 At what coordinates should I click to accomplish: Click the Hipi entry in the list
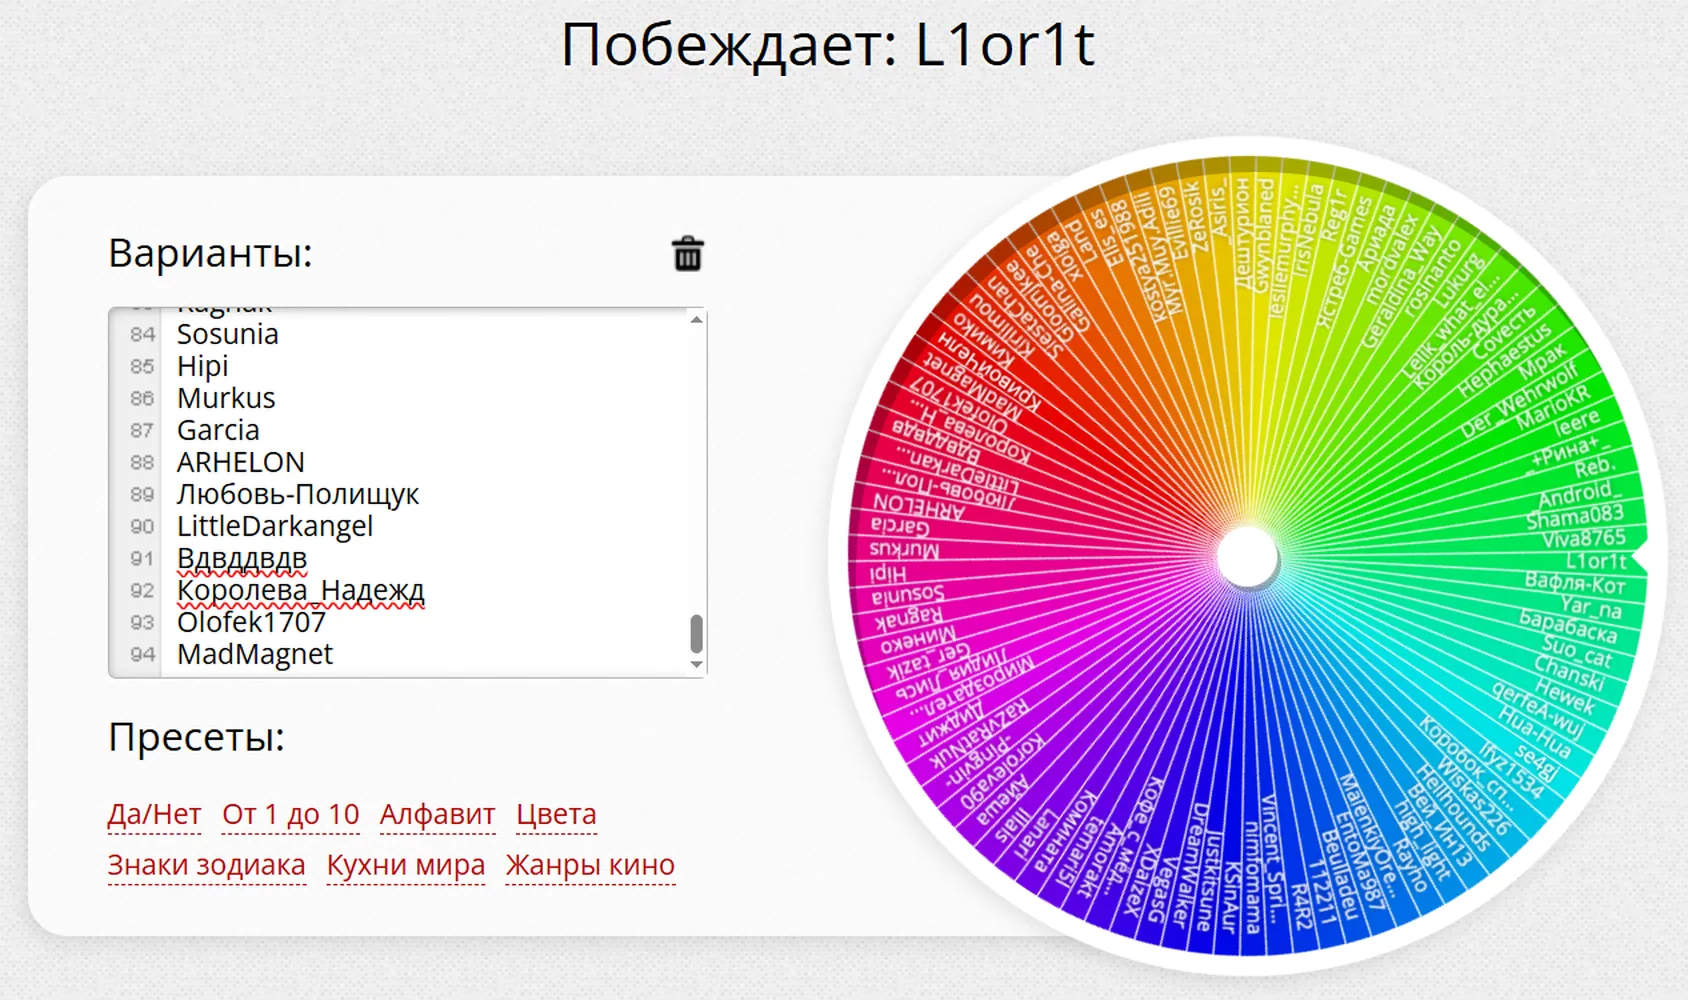click(x=203, y=366)
